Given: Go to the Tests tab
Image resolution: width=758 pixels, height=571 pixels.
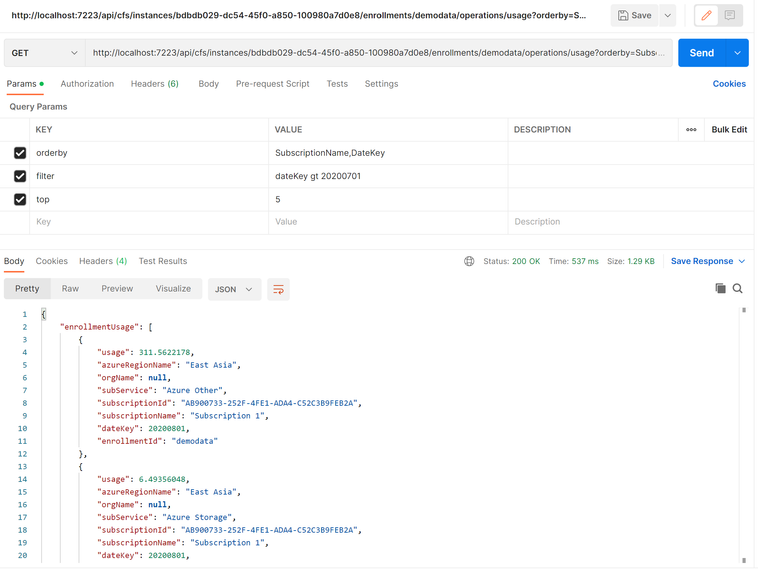Looking at the screenshot, I should pyautogui.click(x=337, y=84).
